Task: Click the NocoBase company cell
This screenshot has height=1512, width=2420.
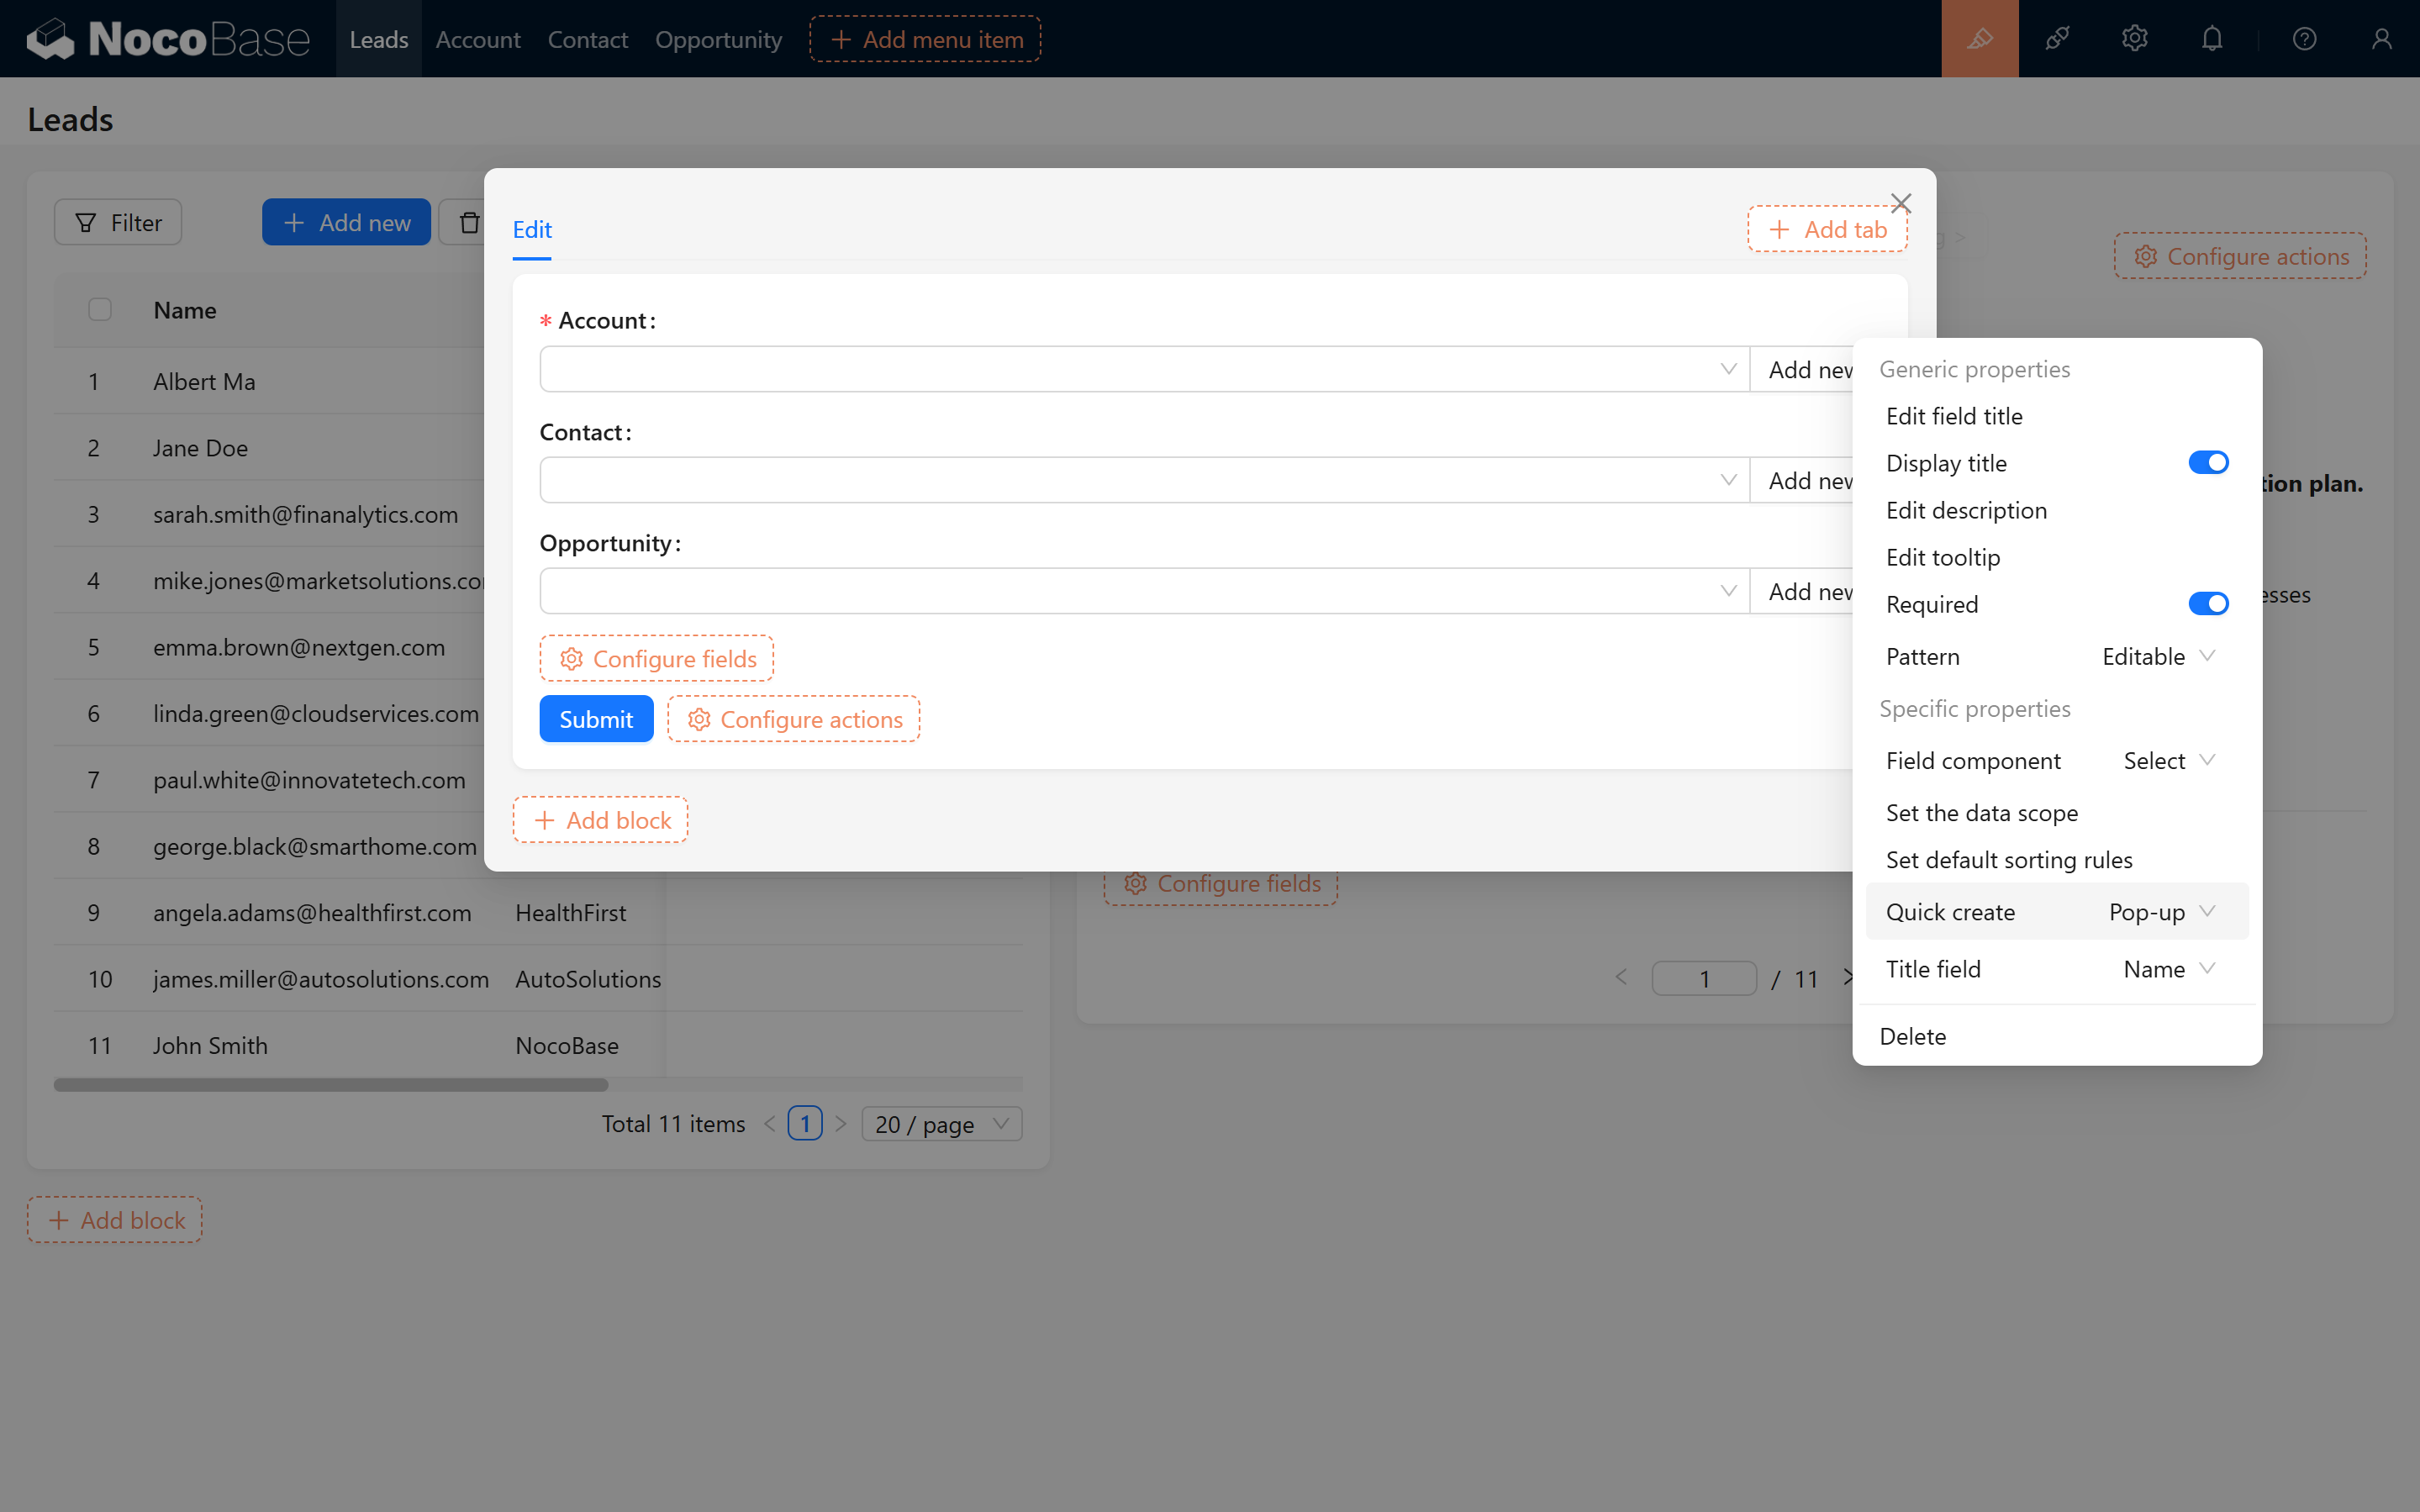Action: pyautogui.click(x=567, y=1045)
